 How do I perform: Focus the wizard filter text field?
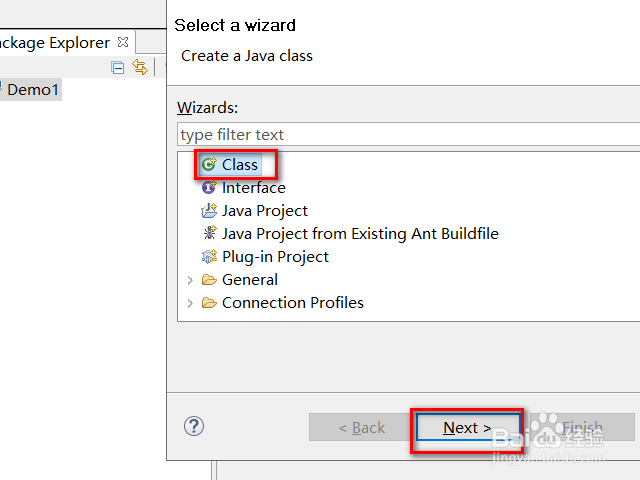(x=408, y=134)
